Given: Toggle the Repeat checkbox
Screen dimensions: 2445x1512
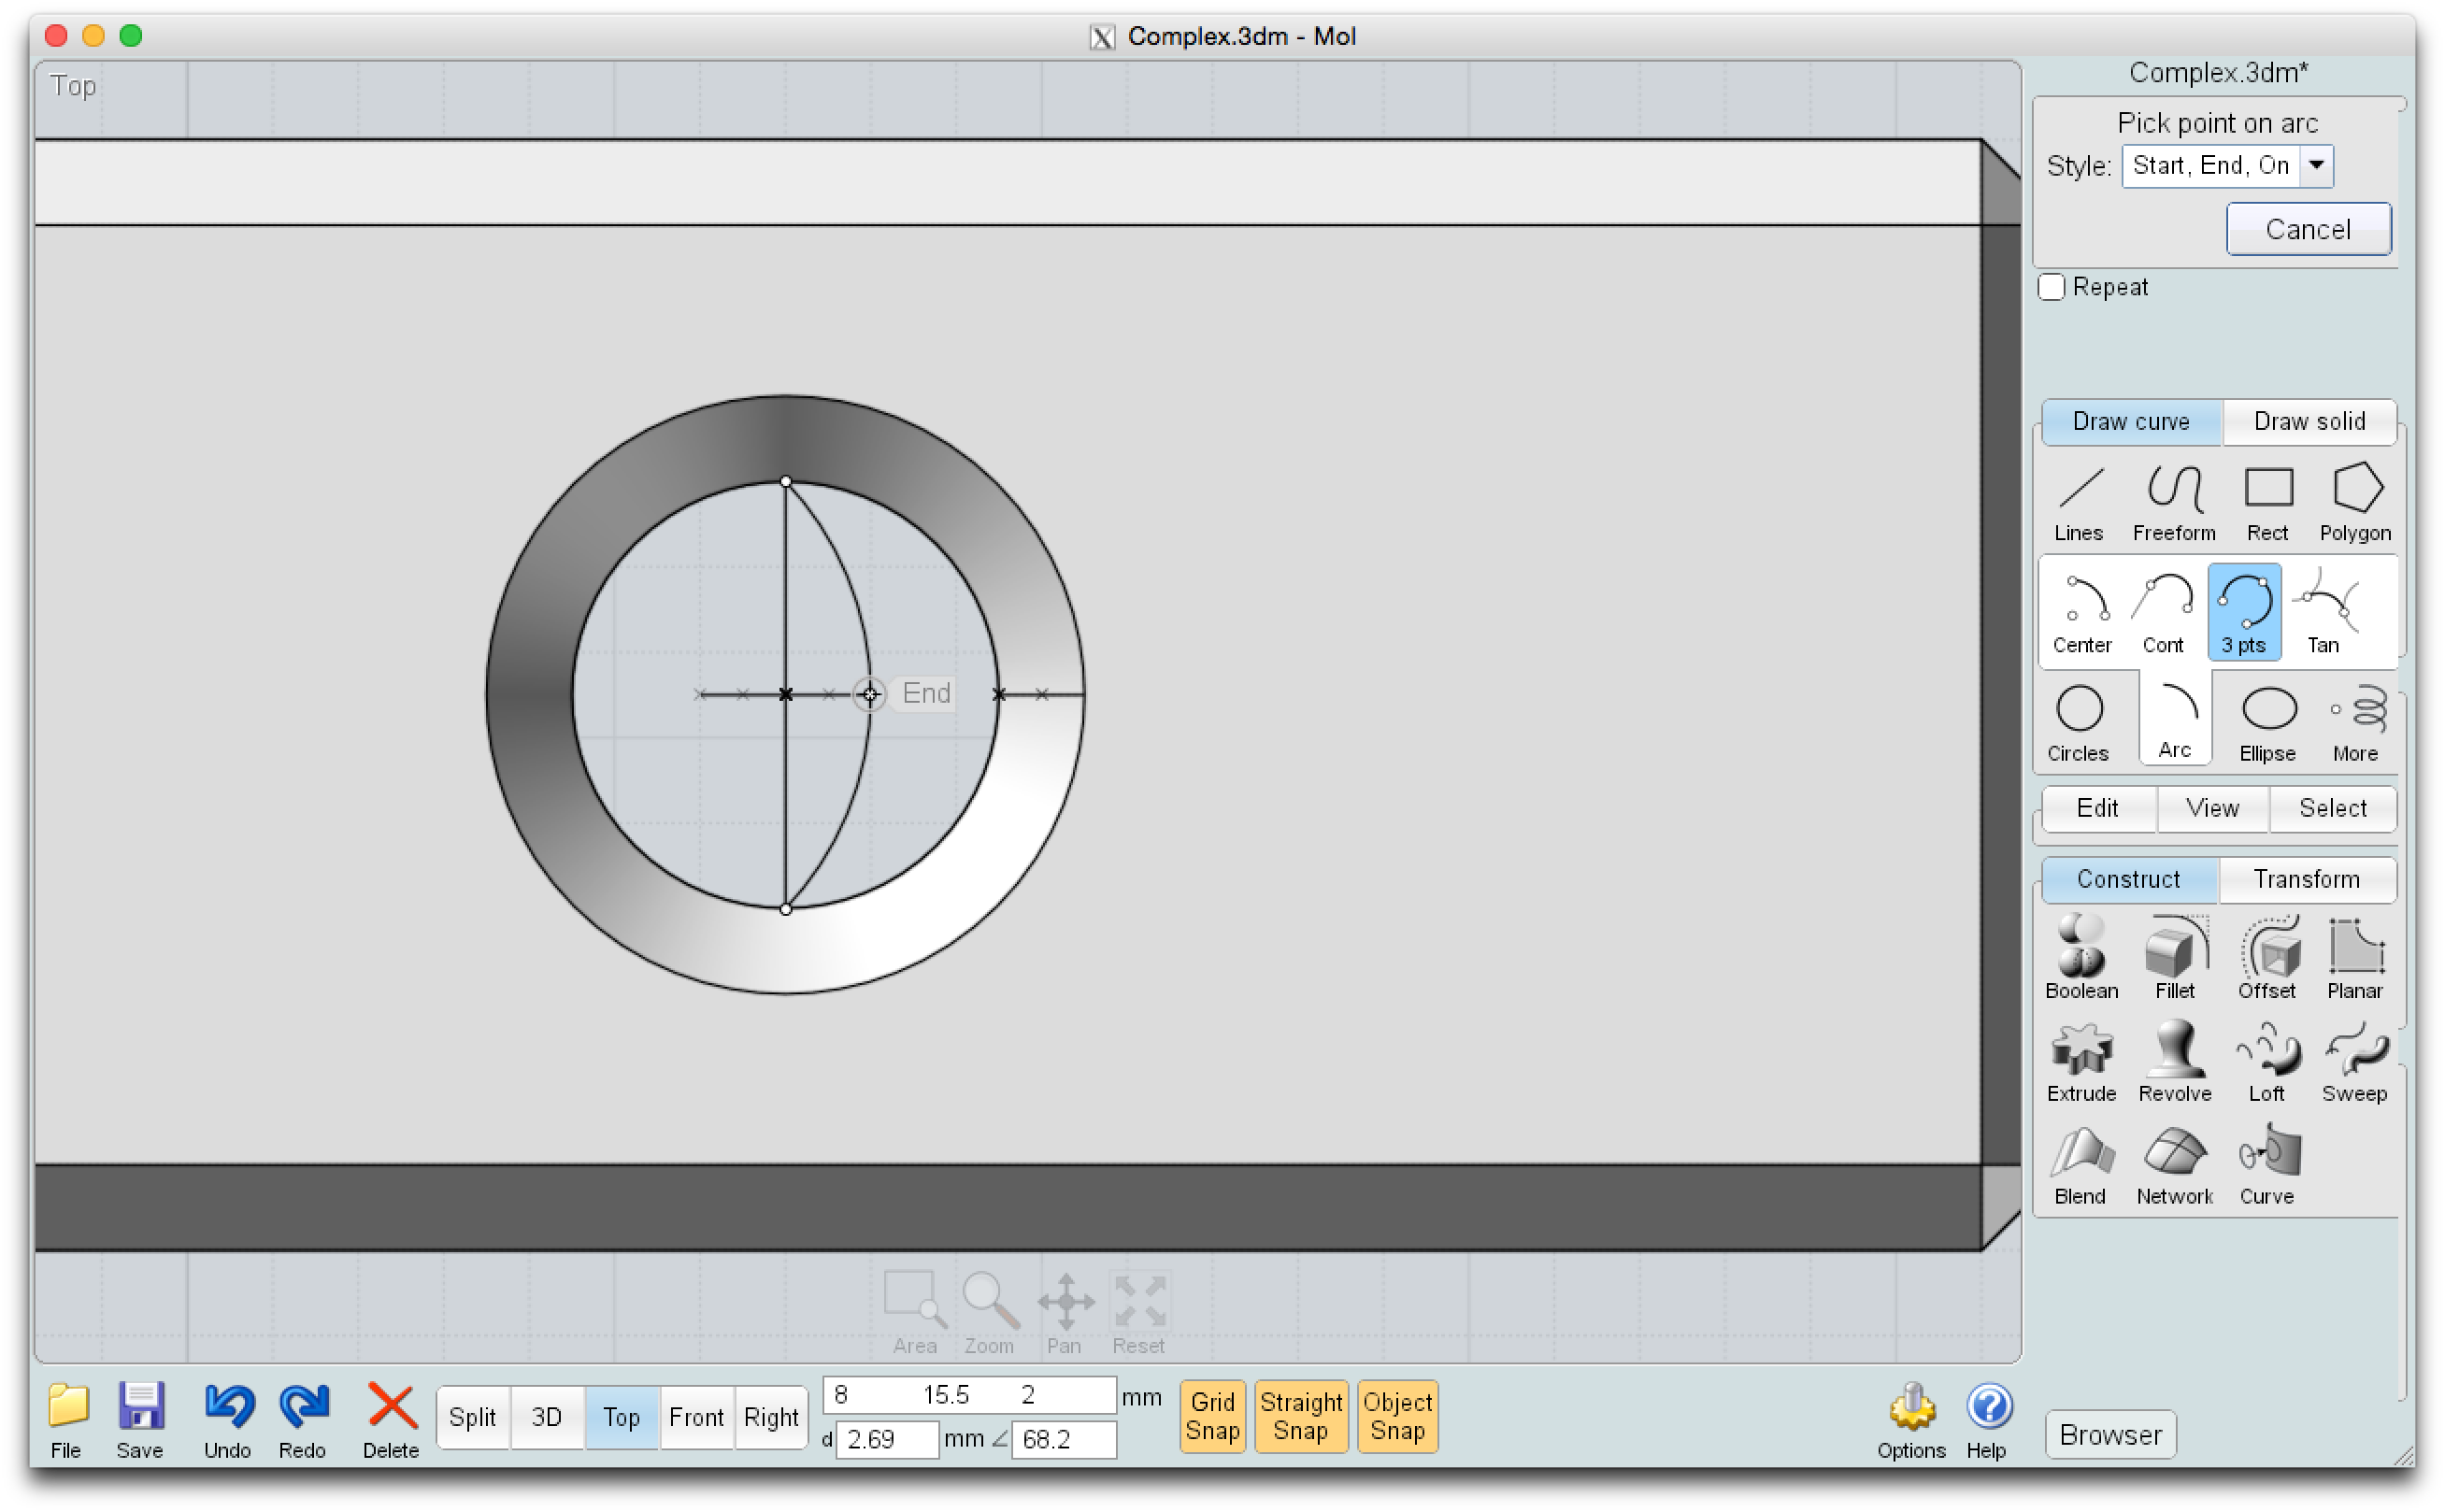Looking at the screenshot, I should pyautogui.click(x=2053, y=286).
